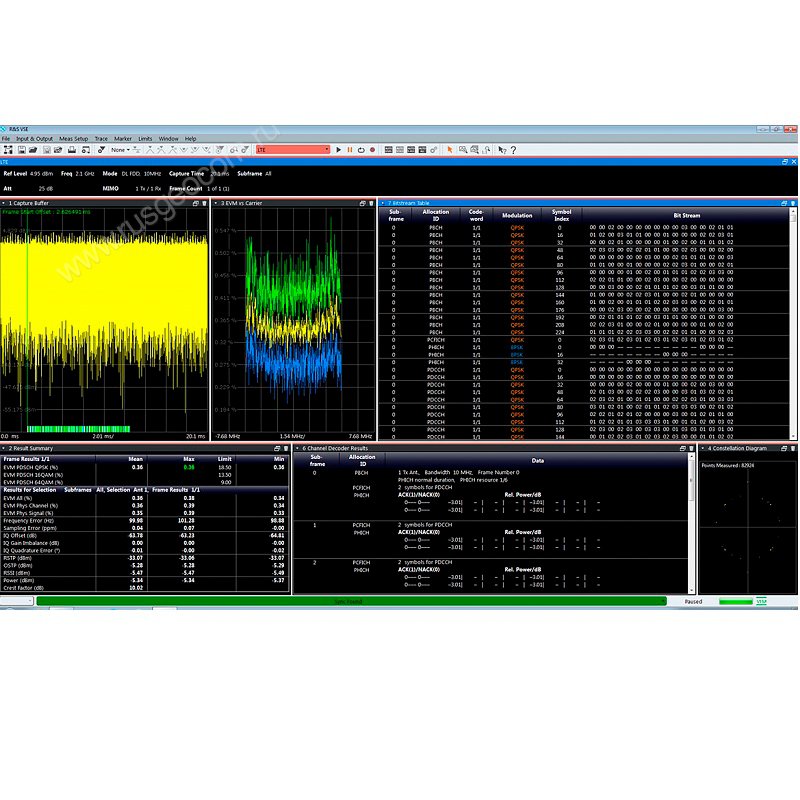
Task: Undock the EVM vs Carrier window
Action: coord(362,203)
